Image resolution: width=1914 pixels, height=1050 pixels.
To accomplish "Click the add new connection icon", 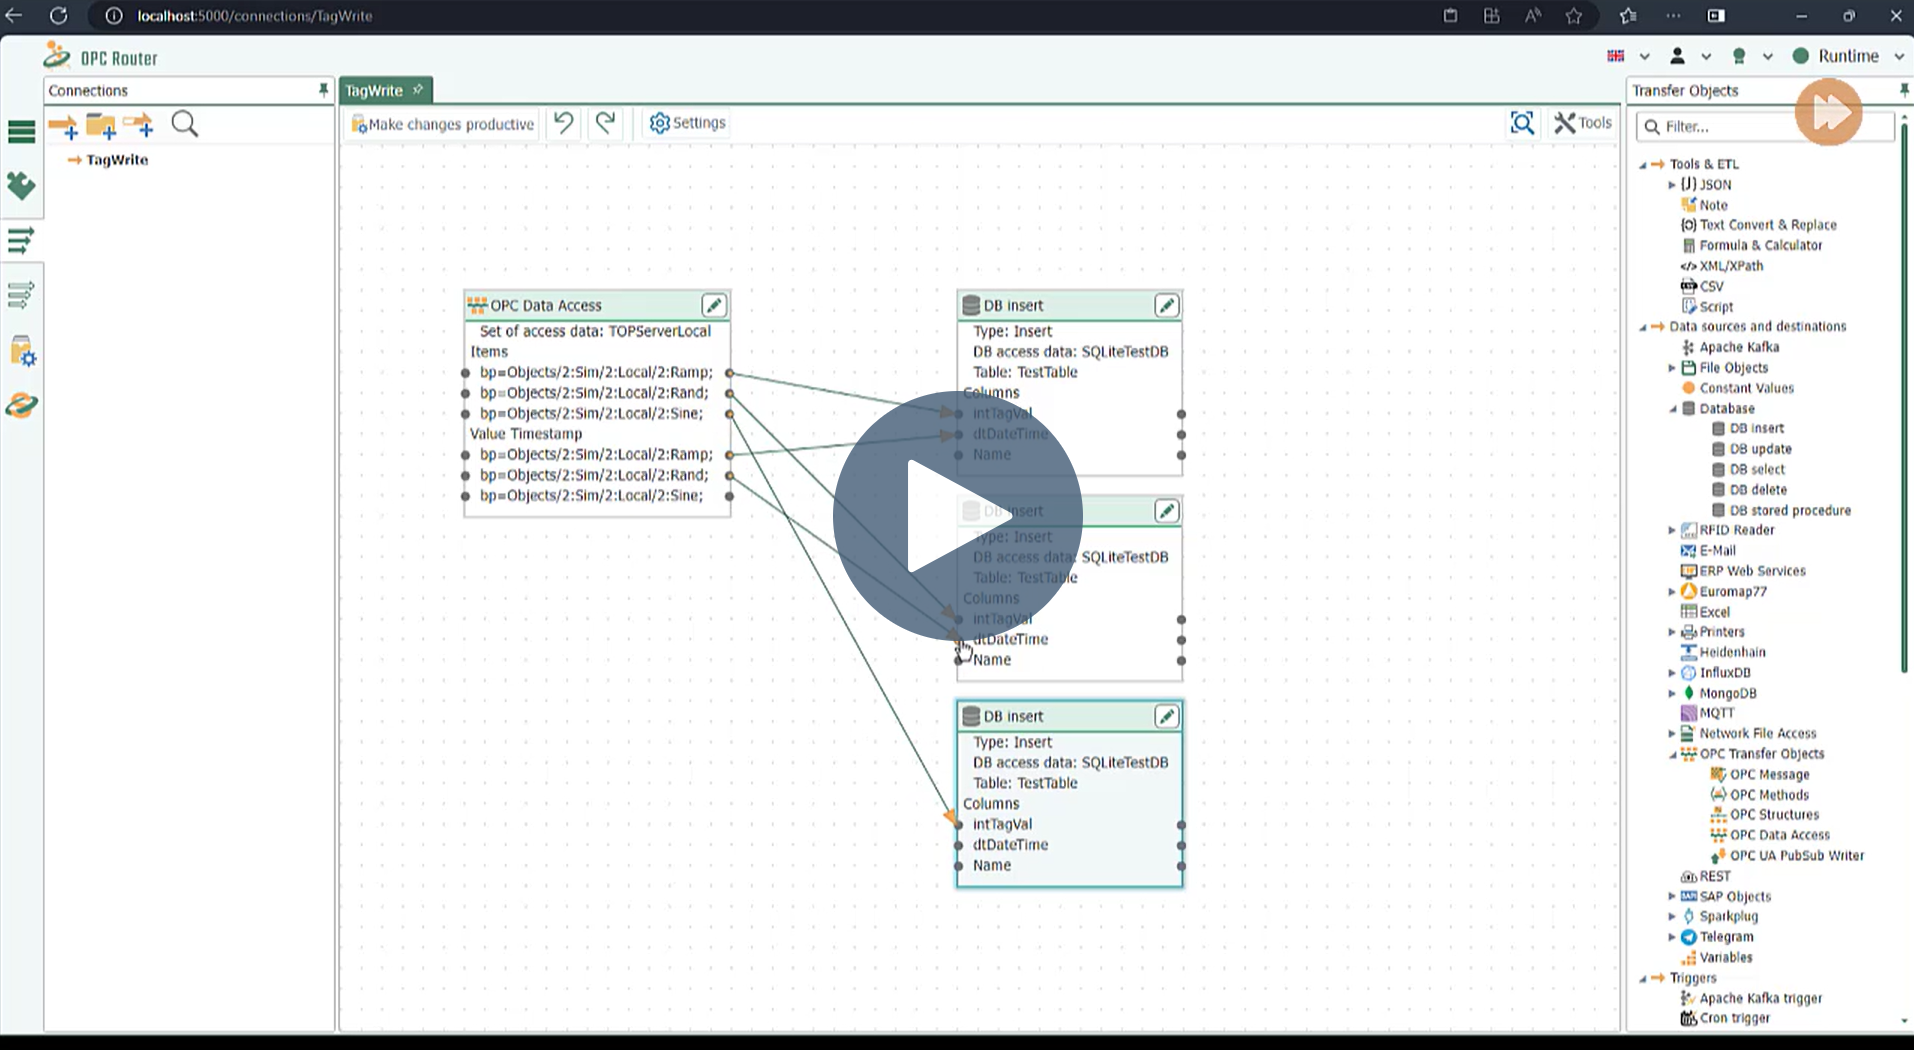I will point(63,126).
